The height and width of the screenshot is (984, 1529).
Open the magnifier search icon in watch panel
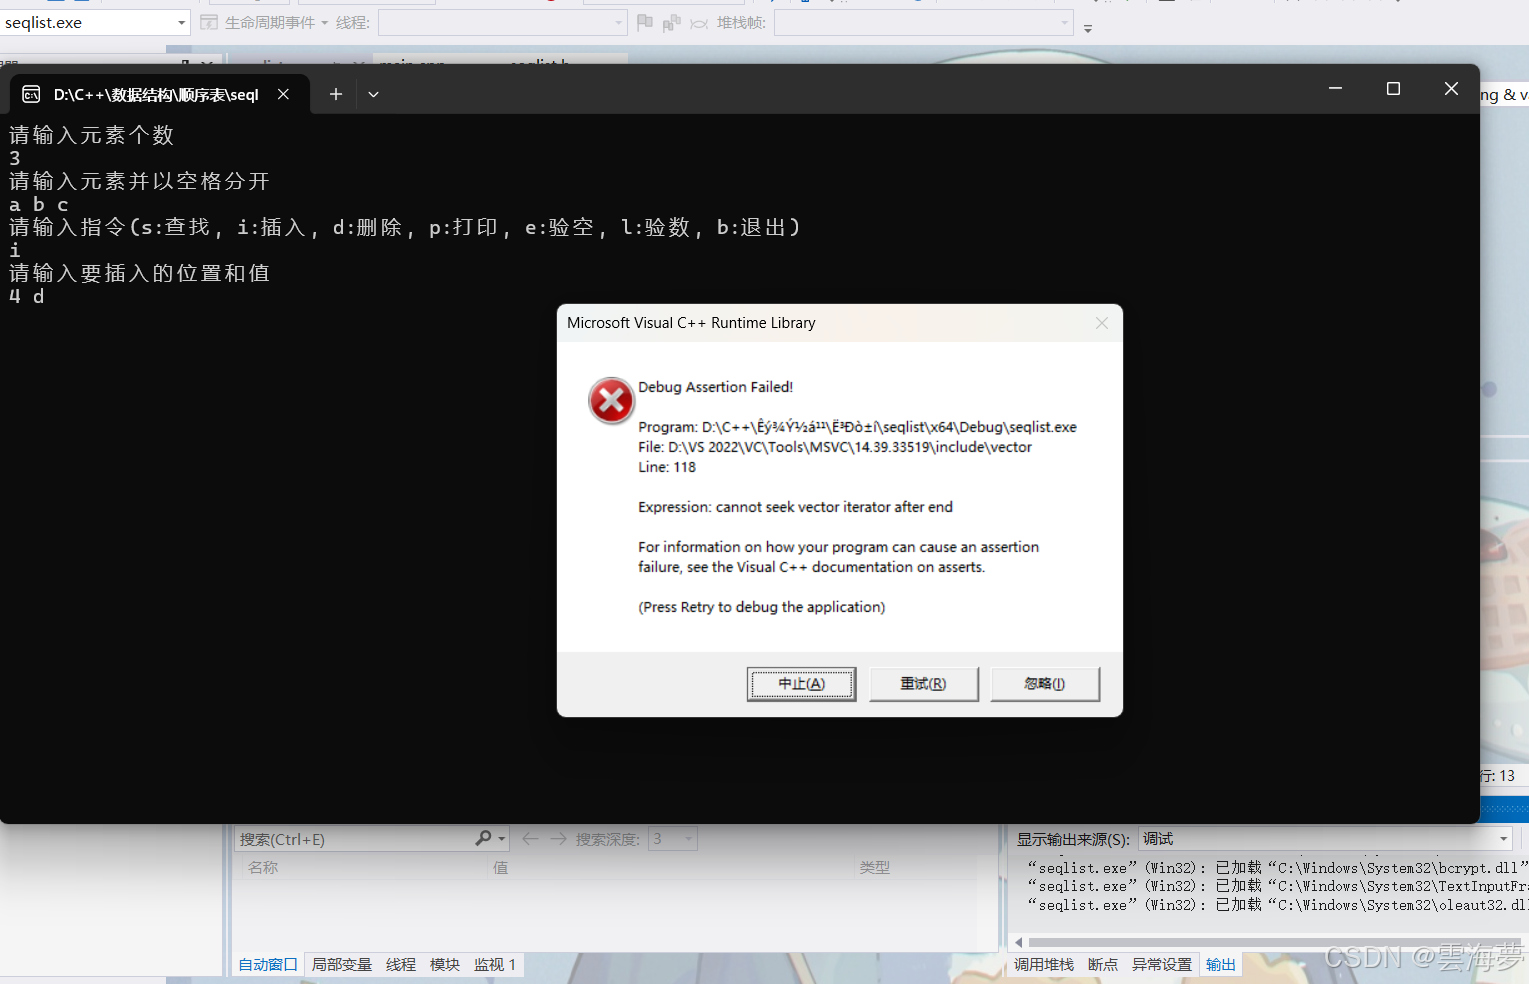pos(484,838)
